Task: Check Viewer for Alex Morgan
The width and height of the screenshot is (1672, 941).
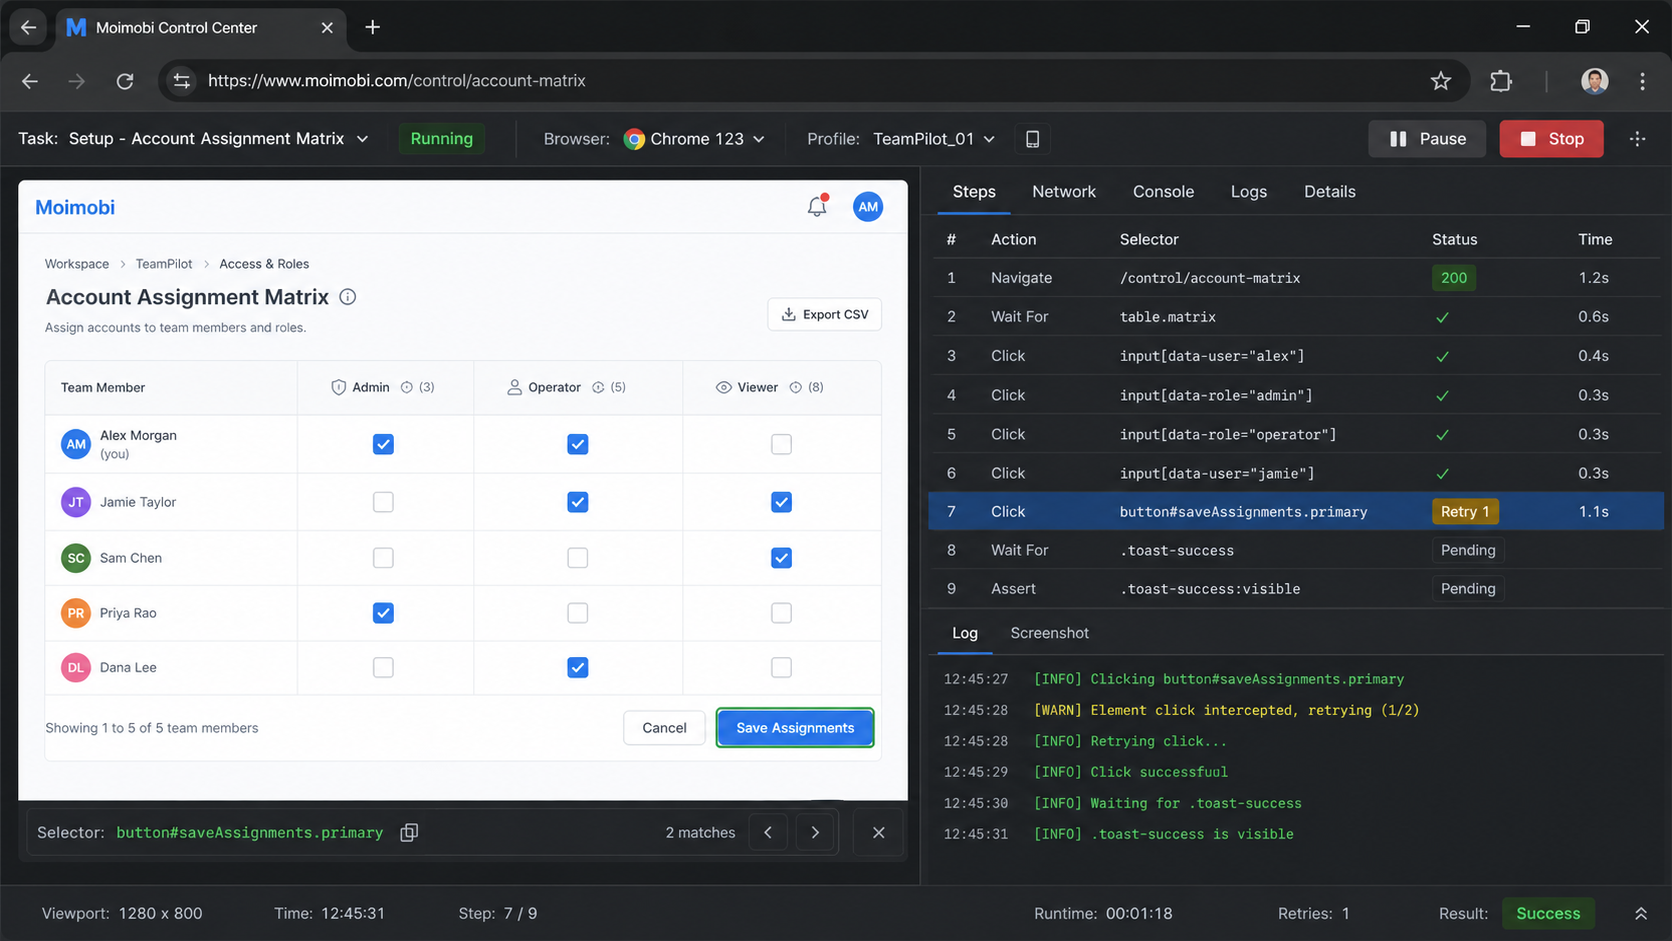Action: [x=781, y=444]
